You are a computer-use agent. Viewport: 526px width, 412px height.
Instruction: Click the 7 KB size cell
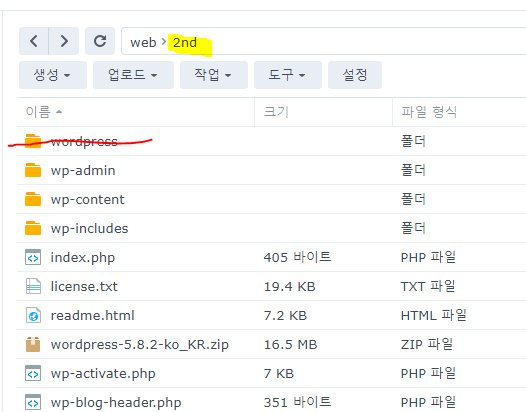[x=279, y=374]
